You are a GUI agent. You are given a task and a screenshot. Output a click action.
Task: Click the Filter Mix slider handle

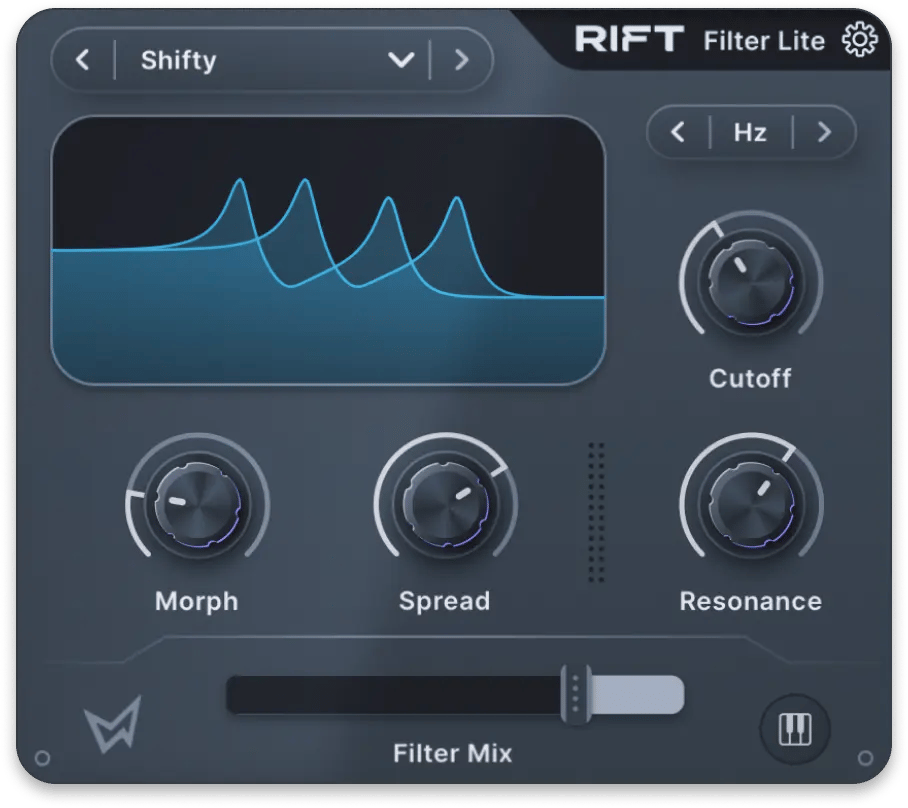[x=576, y=694]
